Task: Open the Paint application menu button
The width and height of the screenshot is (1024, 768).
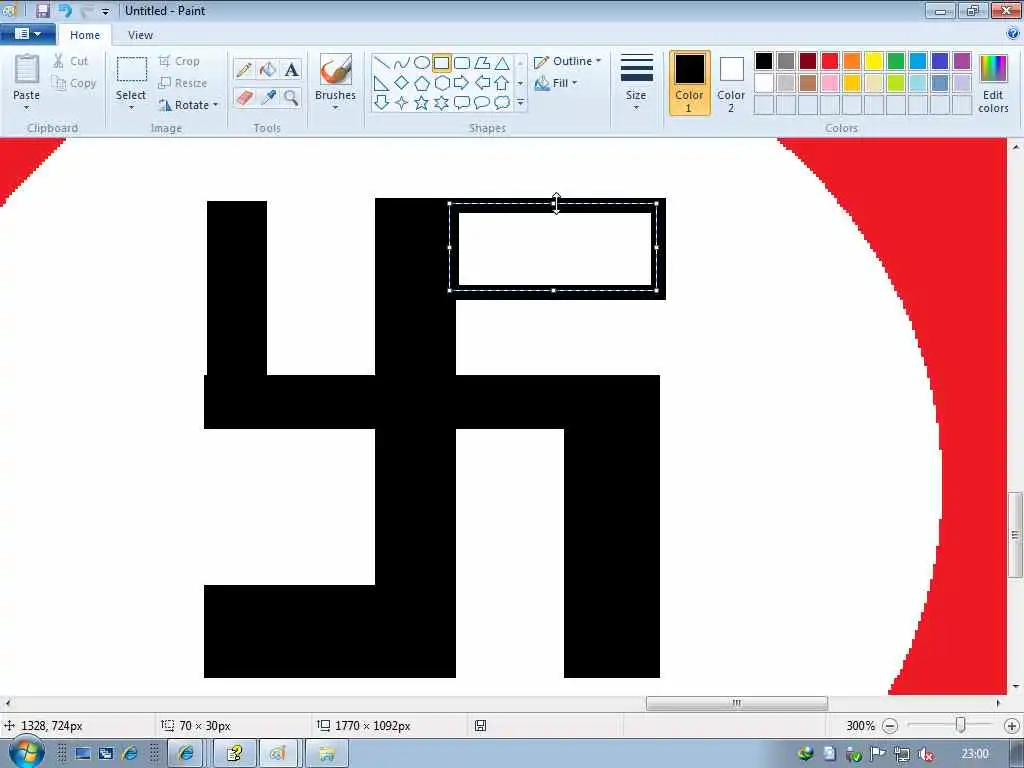Action: (x=27, y=34)
